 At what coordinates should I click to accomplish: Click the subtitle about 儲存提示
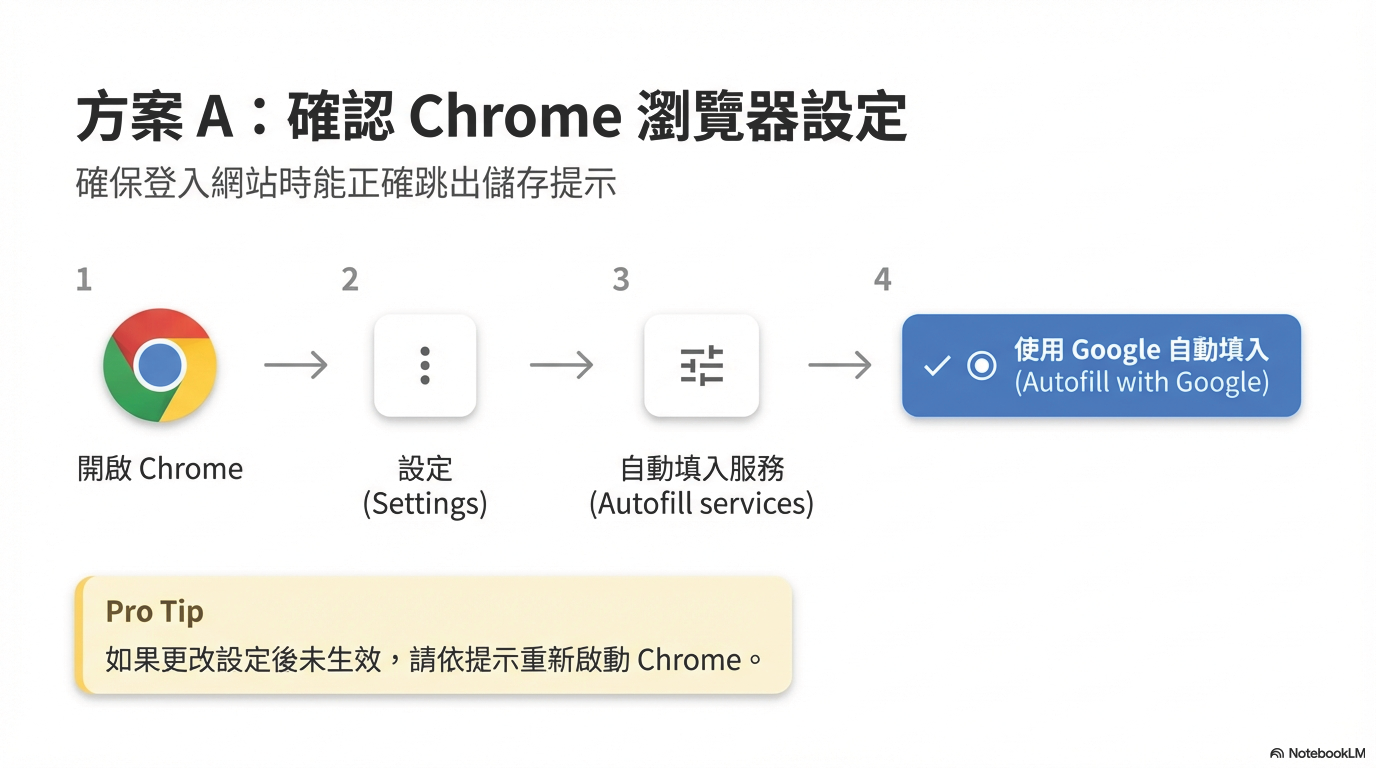(346, 184)
